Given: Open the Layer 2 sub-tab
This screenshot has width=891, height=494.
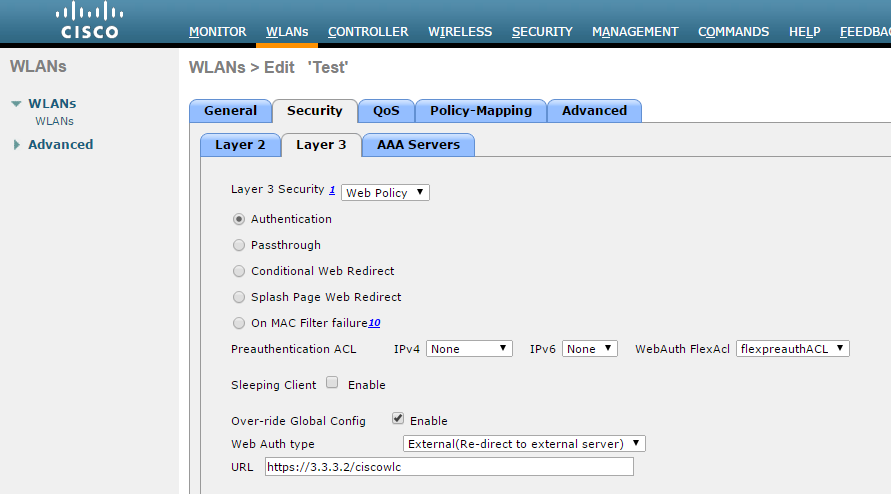Looking at the screenshot, I should tap(240, 145).
